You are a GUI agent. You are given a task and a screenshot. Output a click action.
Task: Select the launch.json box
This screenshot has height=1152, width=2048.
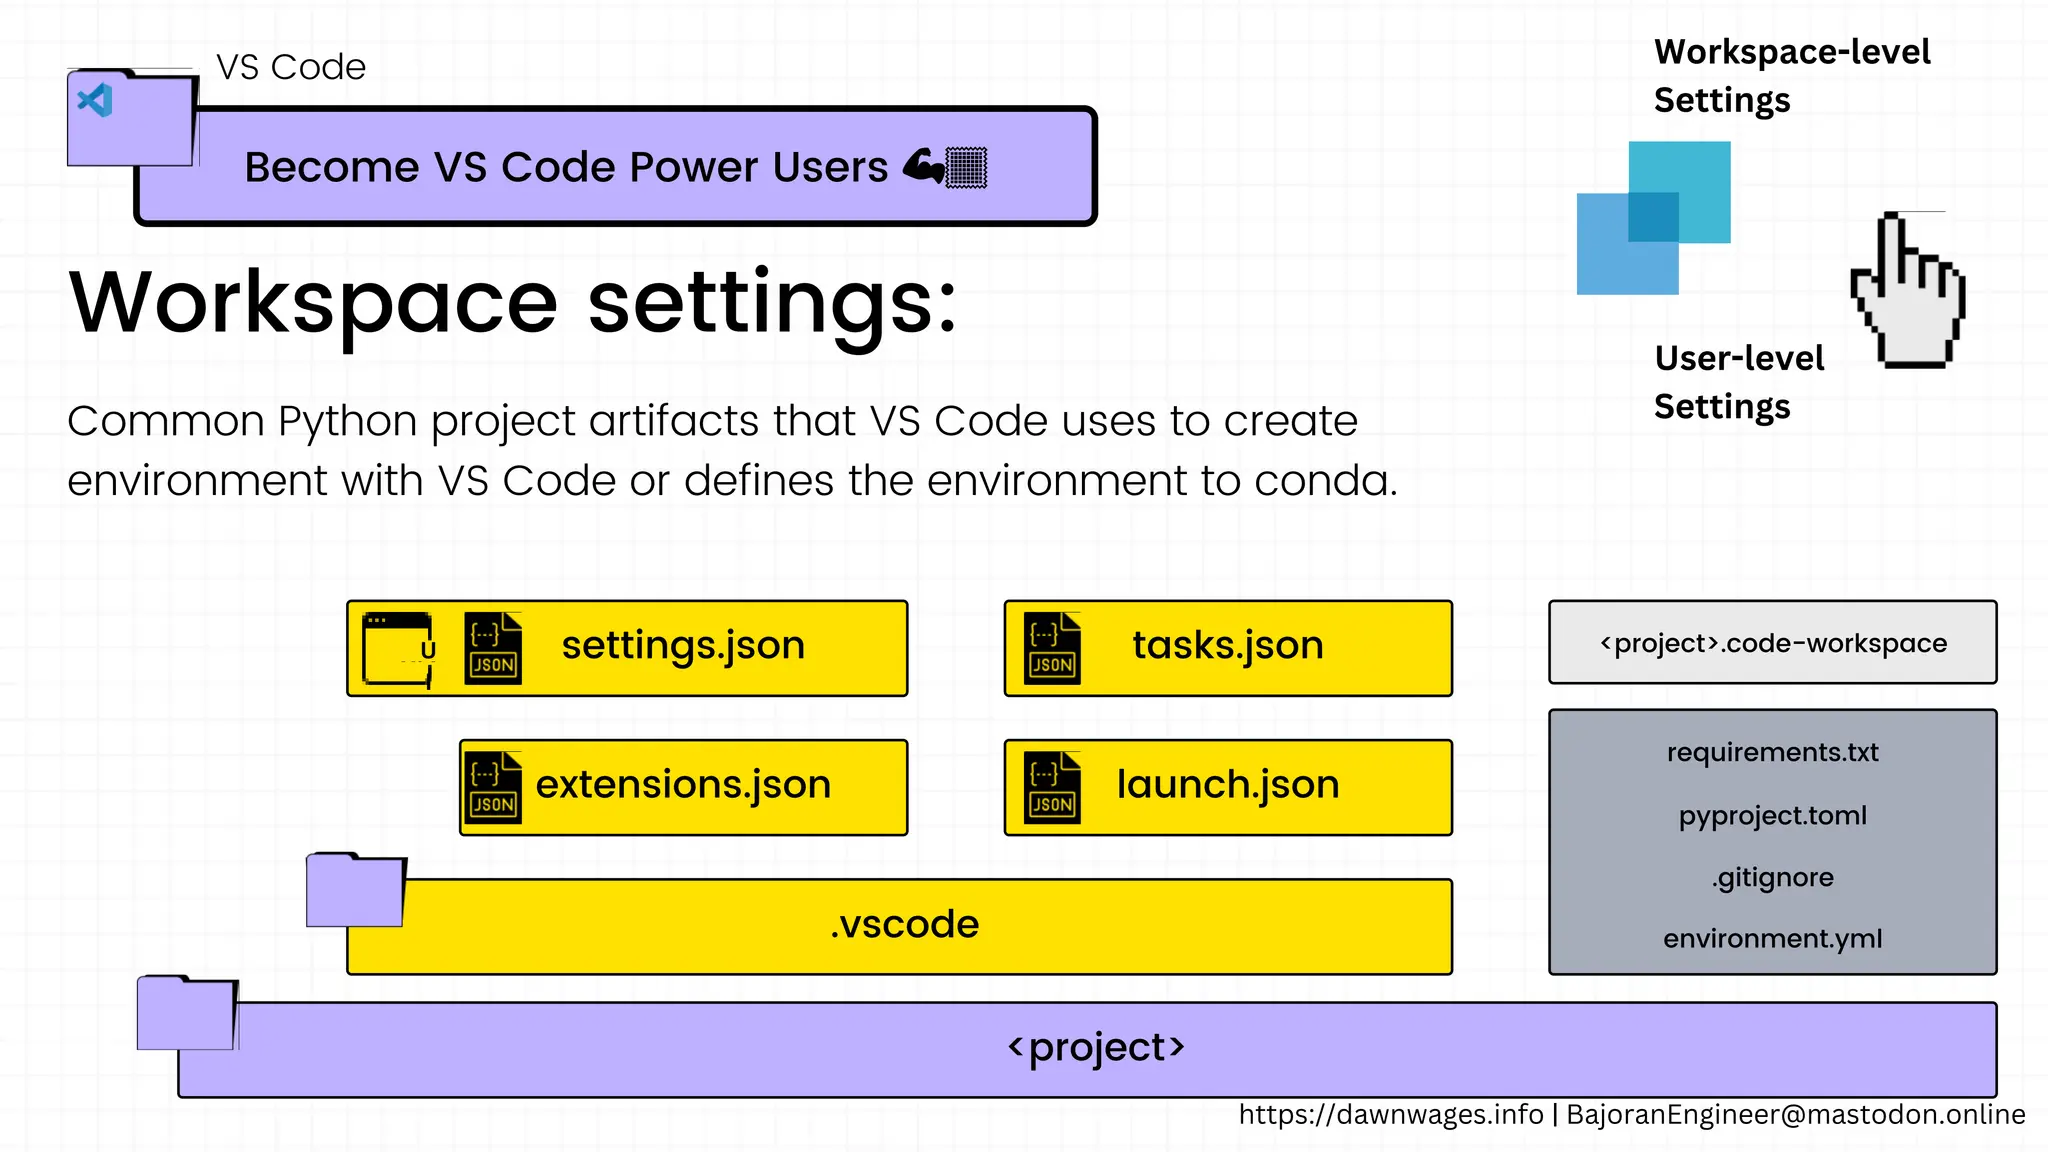1228,788
